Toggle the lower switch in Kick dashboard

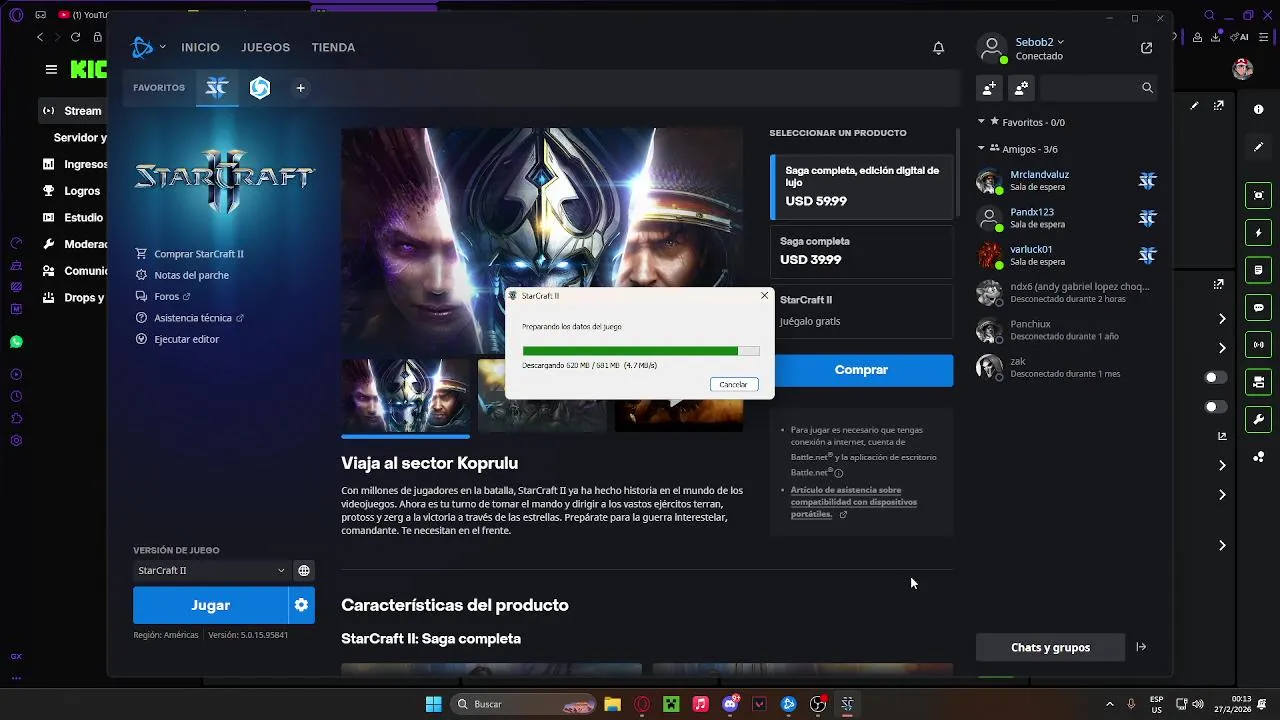[1215, 407]
